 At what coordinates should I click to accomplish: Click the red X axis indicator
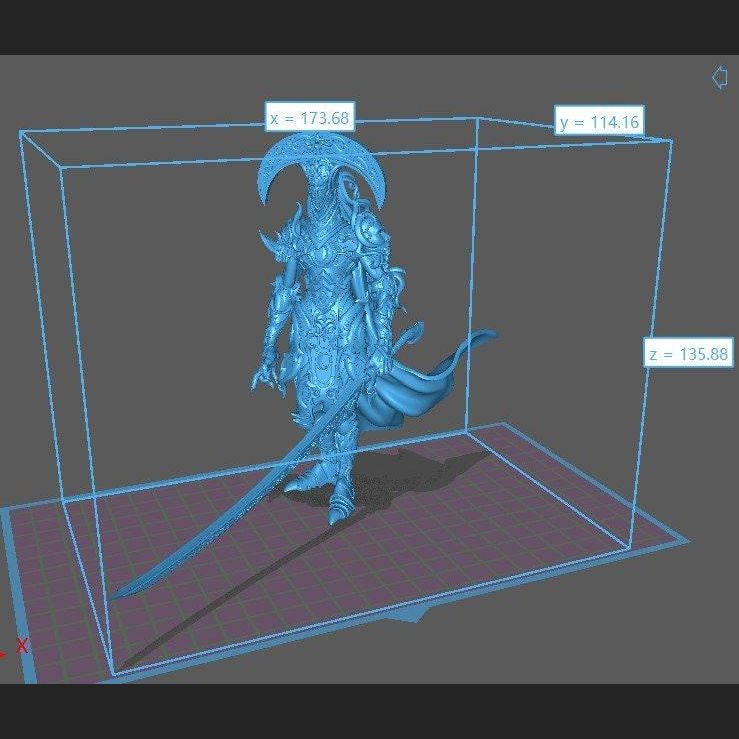[21, 646]
